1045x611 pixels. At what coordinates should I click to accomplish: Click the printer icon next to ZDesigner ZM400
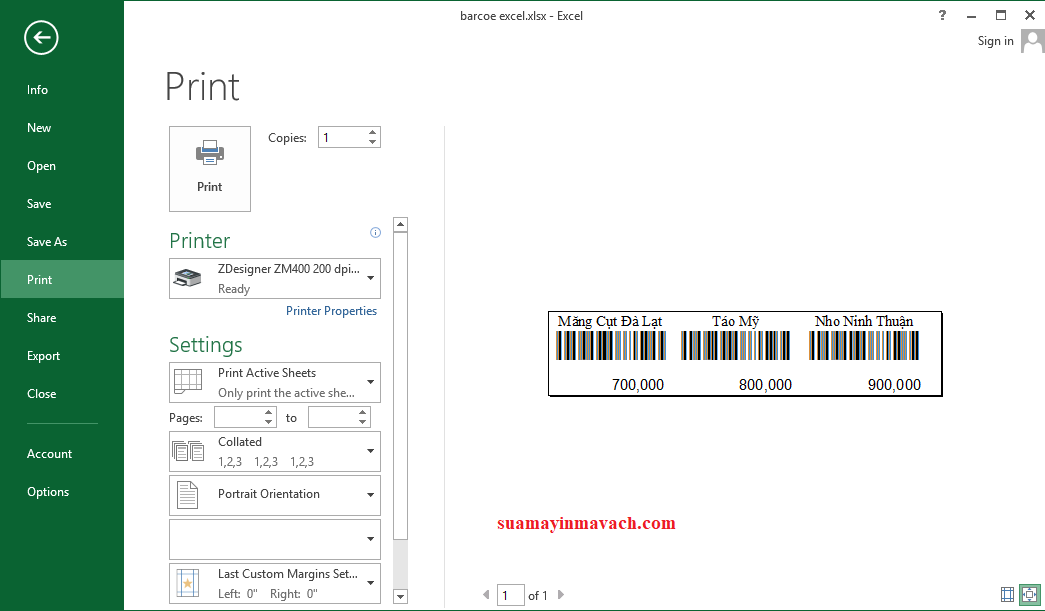[188, 277]
